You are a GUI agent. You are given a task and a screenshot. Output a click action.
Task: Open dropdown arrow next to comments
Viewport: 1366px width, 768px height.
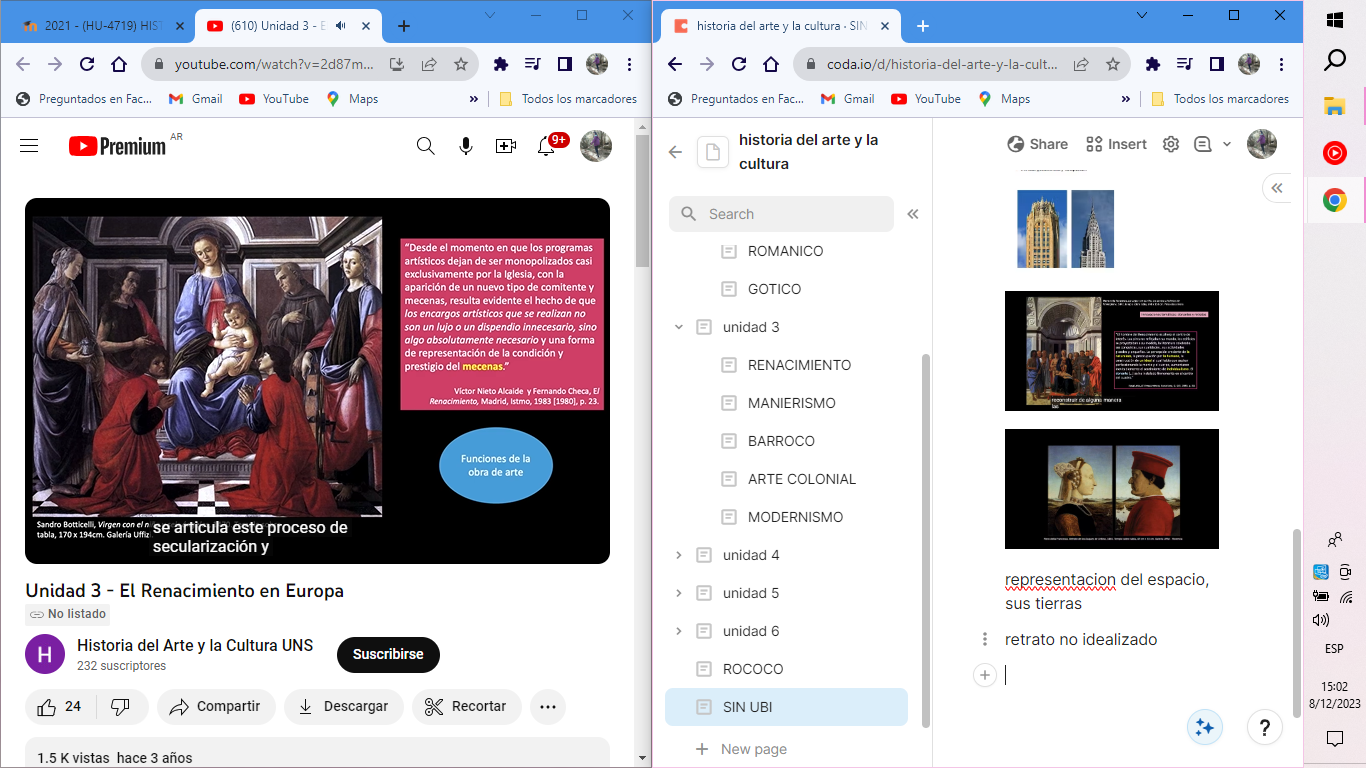[x=1227, y=144]
